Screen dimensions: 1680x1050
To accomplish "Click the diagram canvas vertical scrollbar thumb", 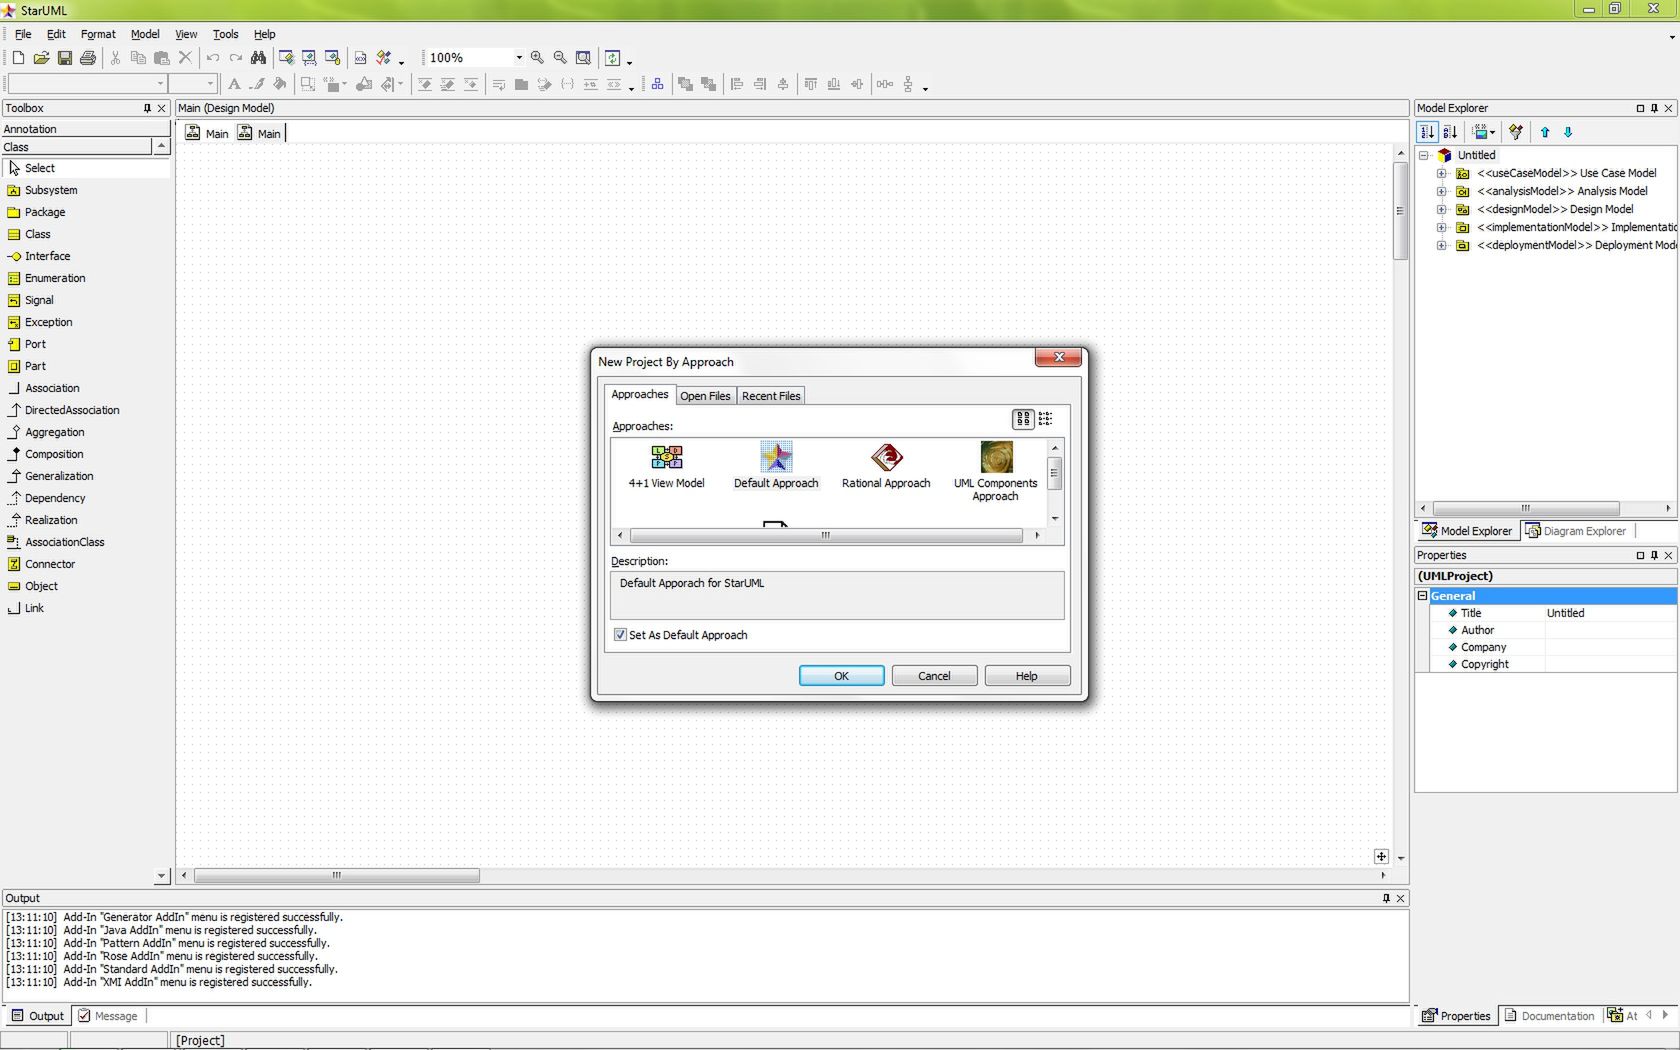I will [1400, 211].
